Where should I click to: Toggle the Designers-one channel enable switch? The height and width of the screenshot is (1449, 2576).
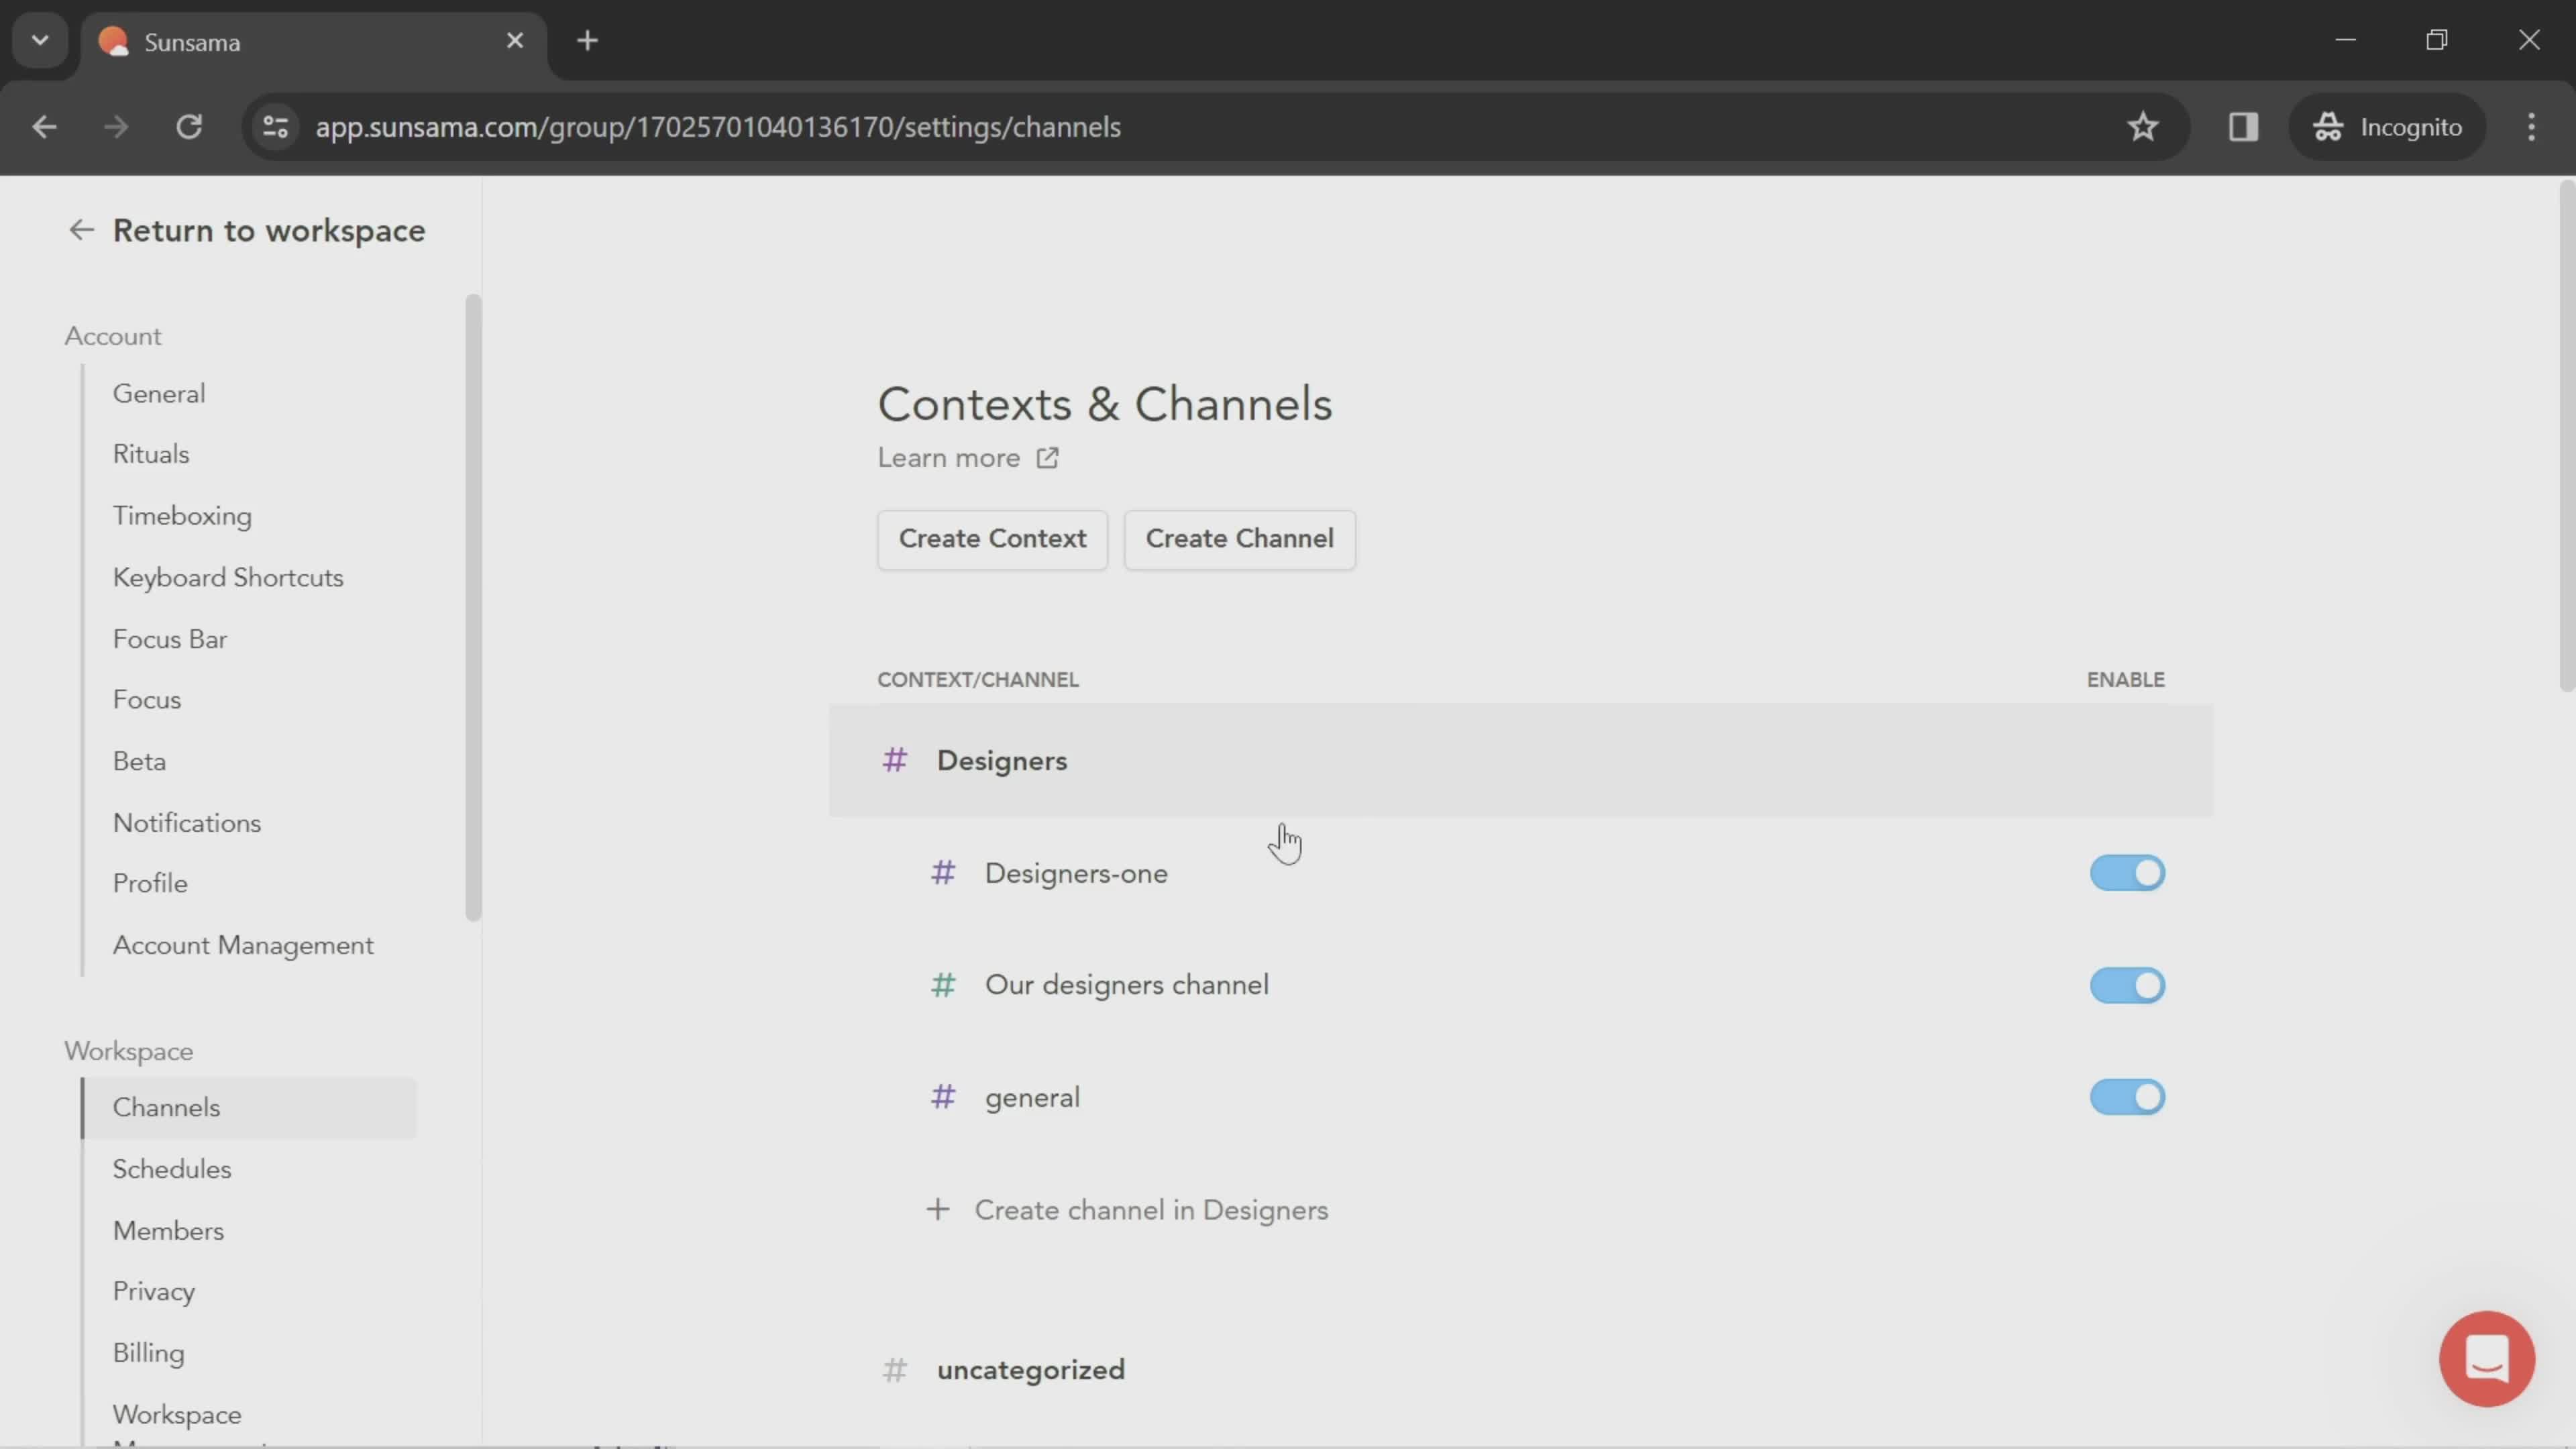tap(2129, 872)
